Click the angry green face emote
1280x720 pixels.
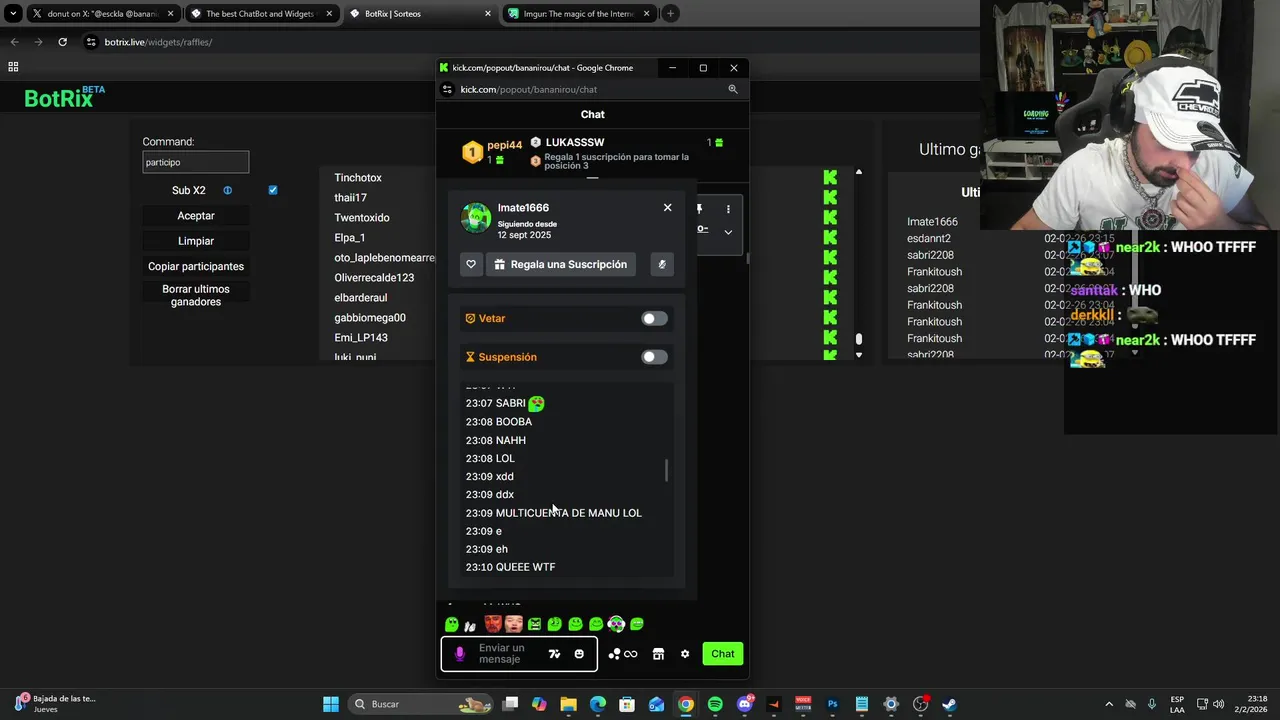(x=534, y=624)
